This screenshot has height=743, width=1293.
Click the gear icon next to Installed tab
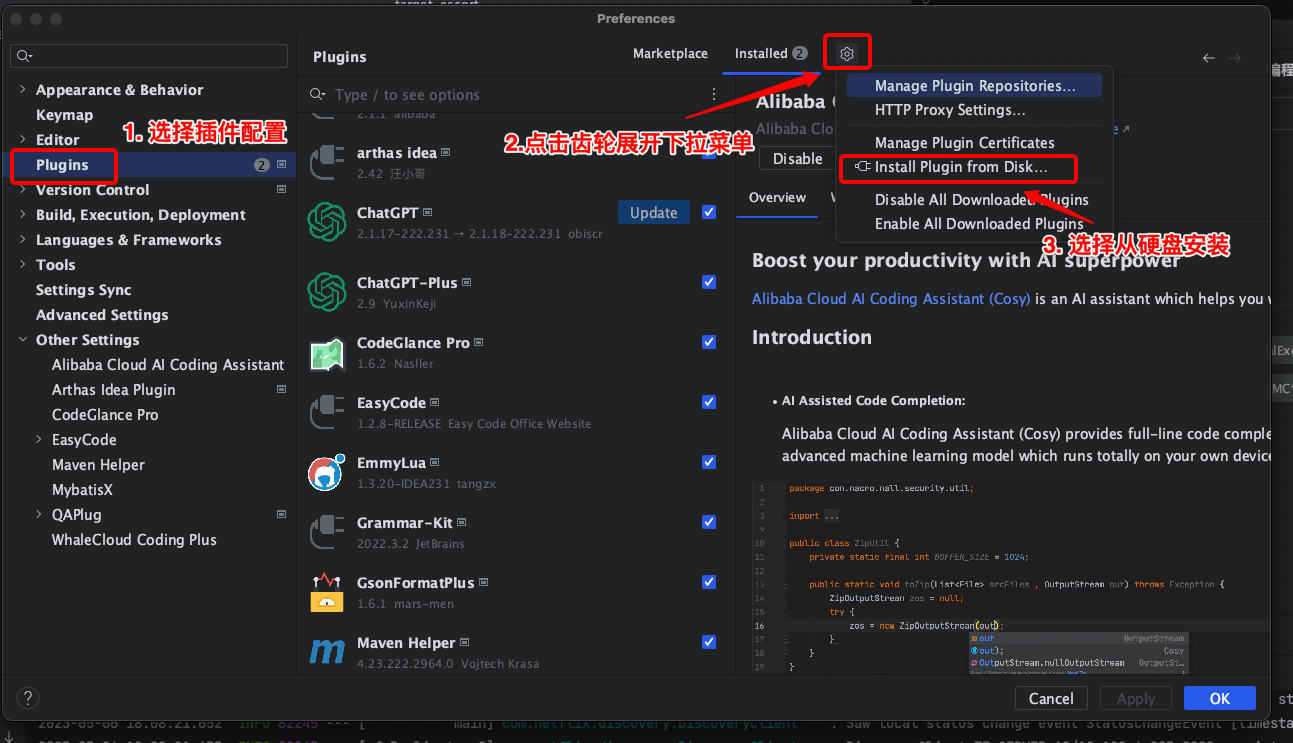pyautogui.click(x=847, y=54)
